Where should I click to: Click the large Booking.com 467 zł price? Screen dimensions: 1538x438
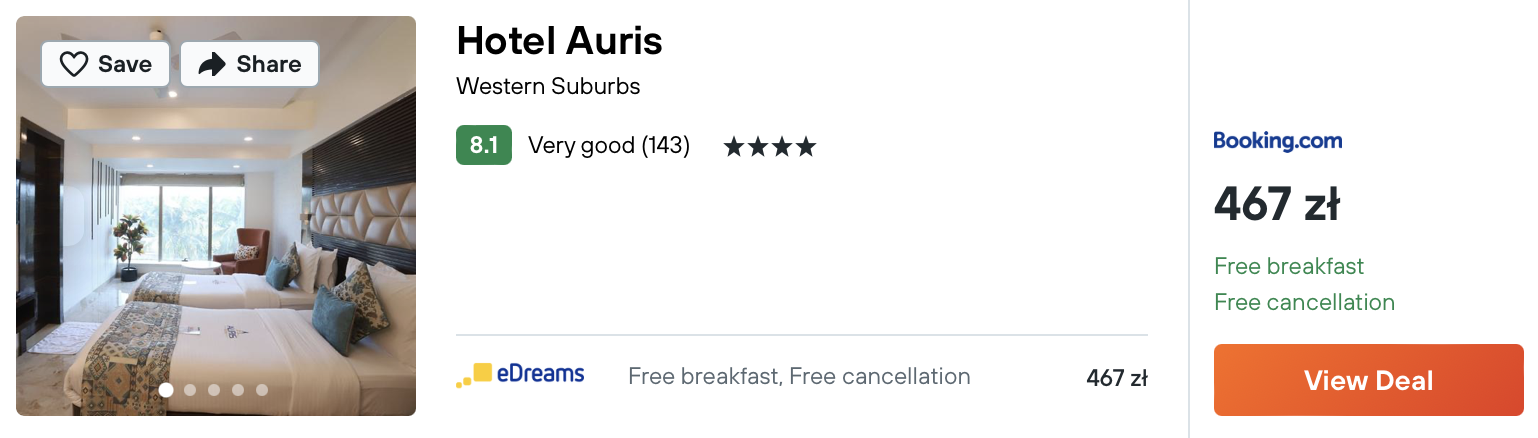(x=1276, y=205)
